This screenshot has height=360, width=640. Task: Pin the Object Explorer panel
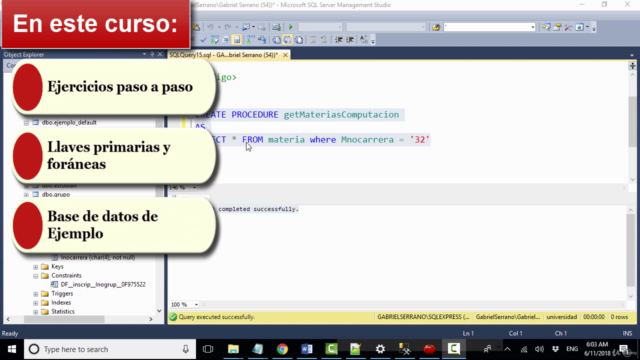pyautogui.click(x=152, y=54)
